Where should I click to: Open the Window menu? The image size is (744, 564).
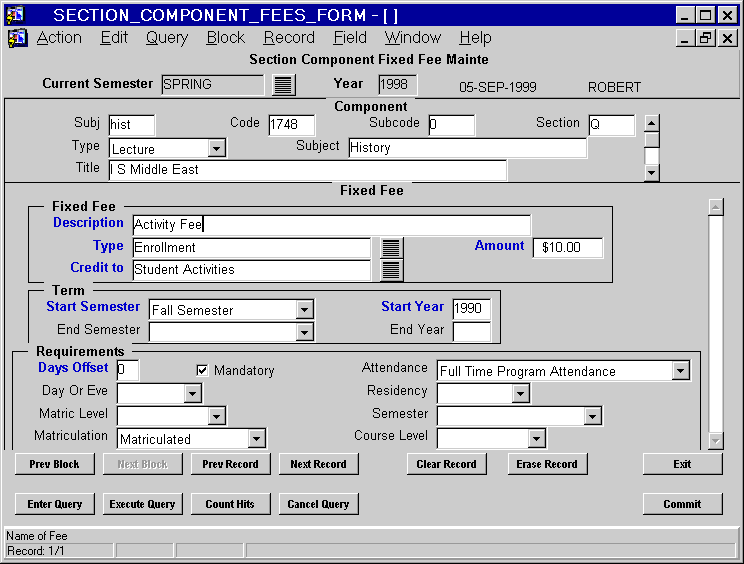413,37
